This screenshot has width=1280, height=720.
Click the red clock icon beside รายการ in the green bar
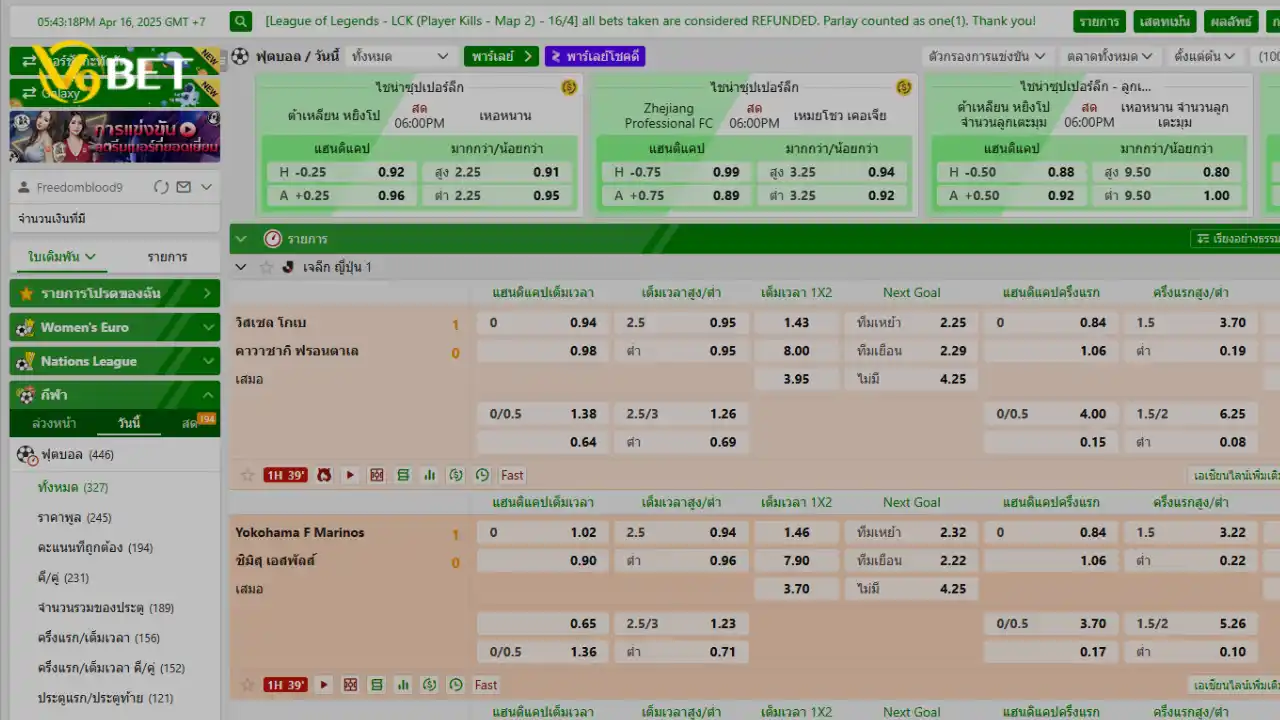click(272, 239)
